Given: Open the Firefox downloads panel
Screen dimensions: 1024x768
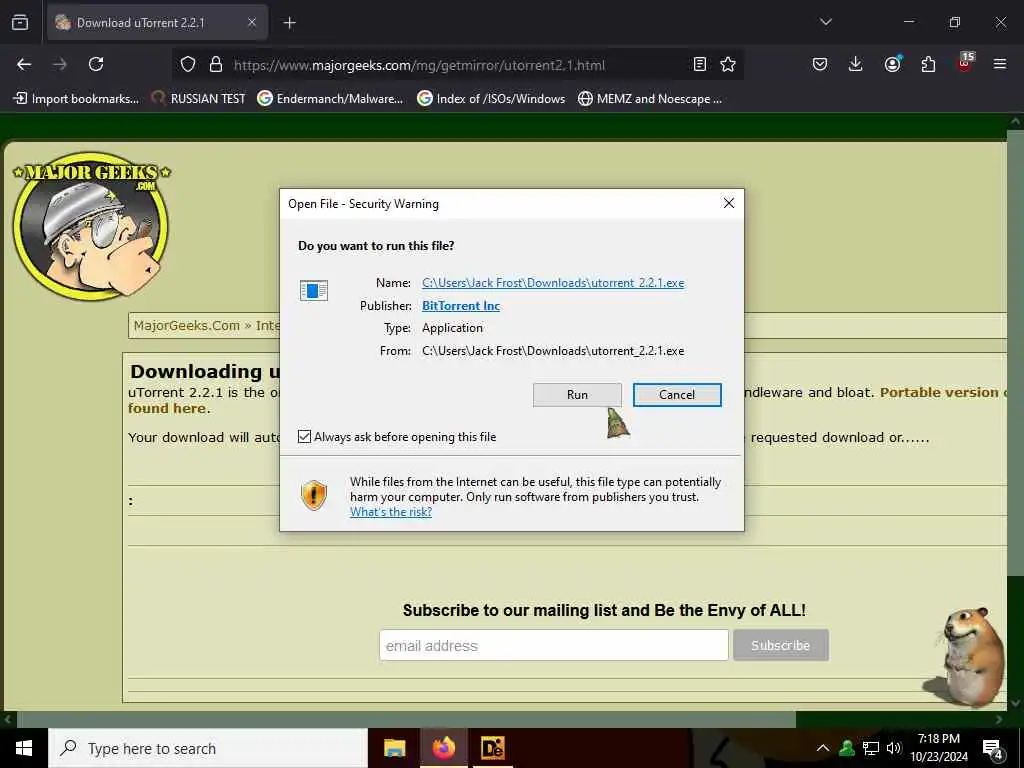Looking at the screenshot, I should (856, 64).
